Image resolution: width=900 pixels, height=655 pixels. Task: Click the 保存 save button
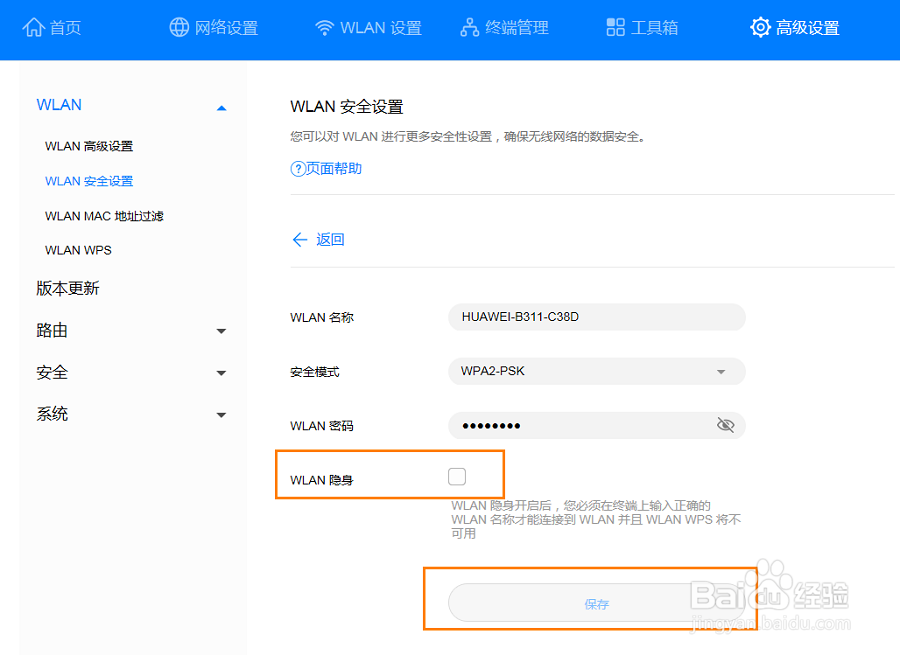[596, 603]
